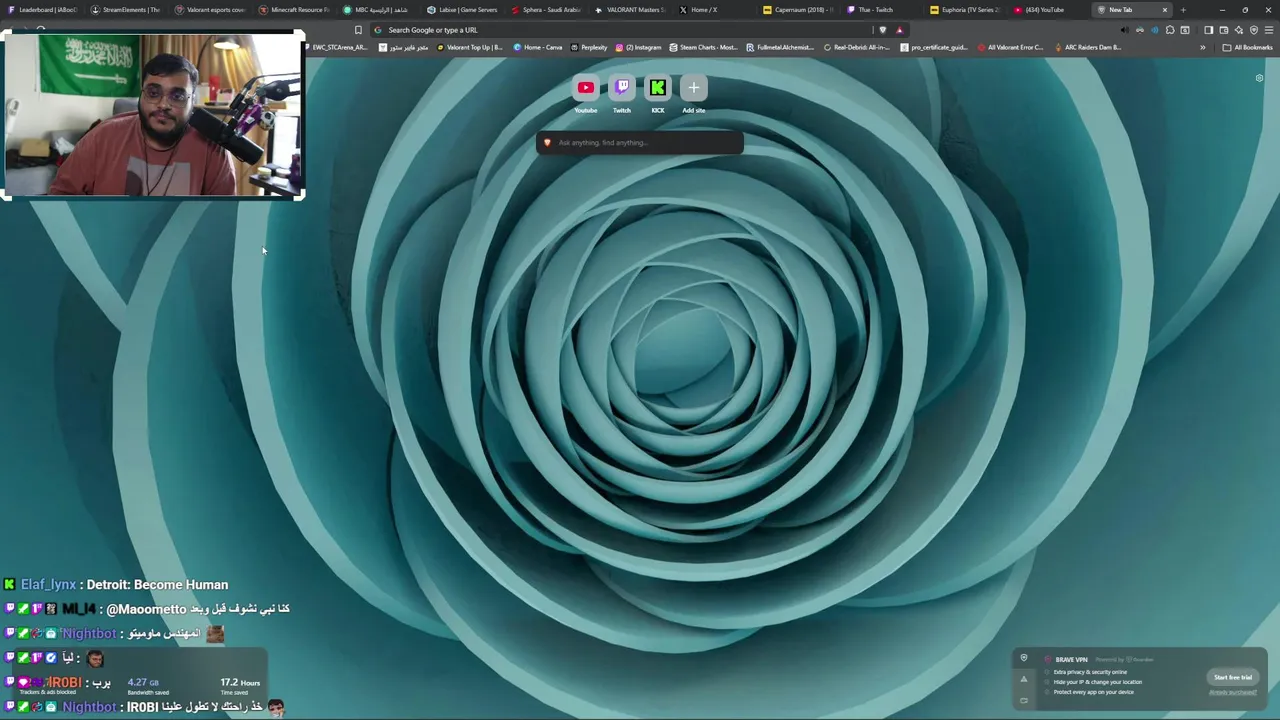Click the tab audio speaker icon in toolbar
Viewport: 1280px width, 720px height.
pos(1124,30)
